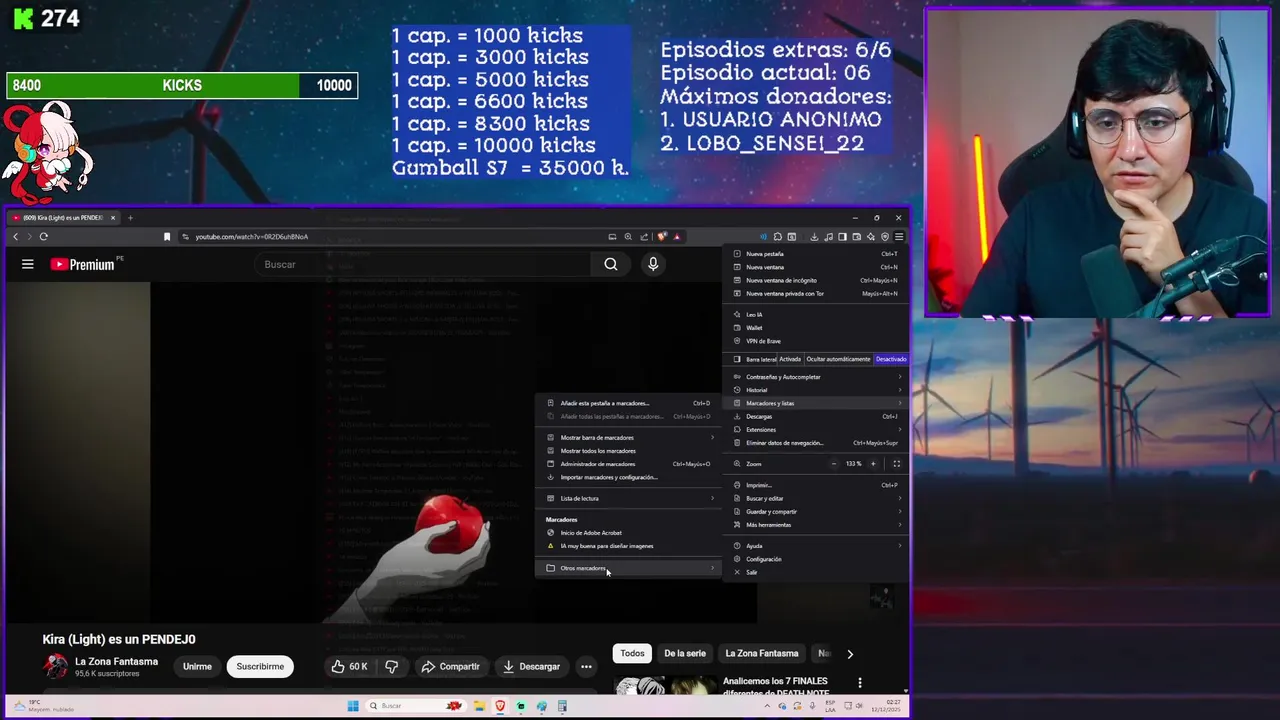Image resolution: width=1280 pixels, height=720 pixels.
Task: Open the YouTube guide hamburger menu
Action: (28, 264)
